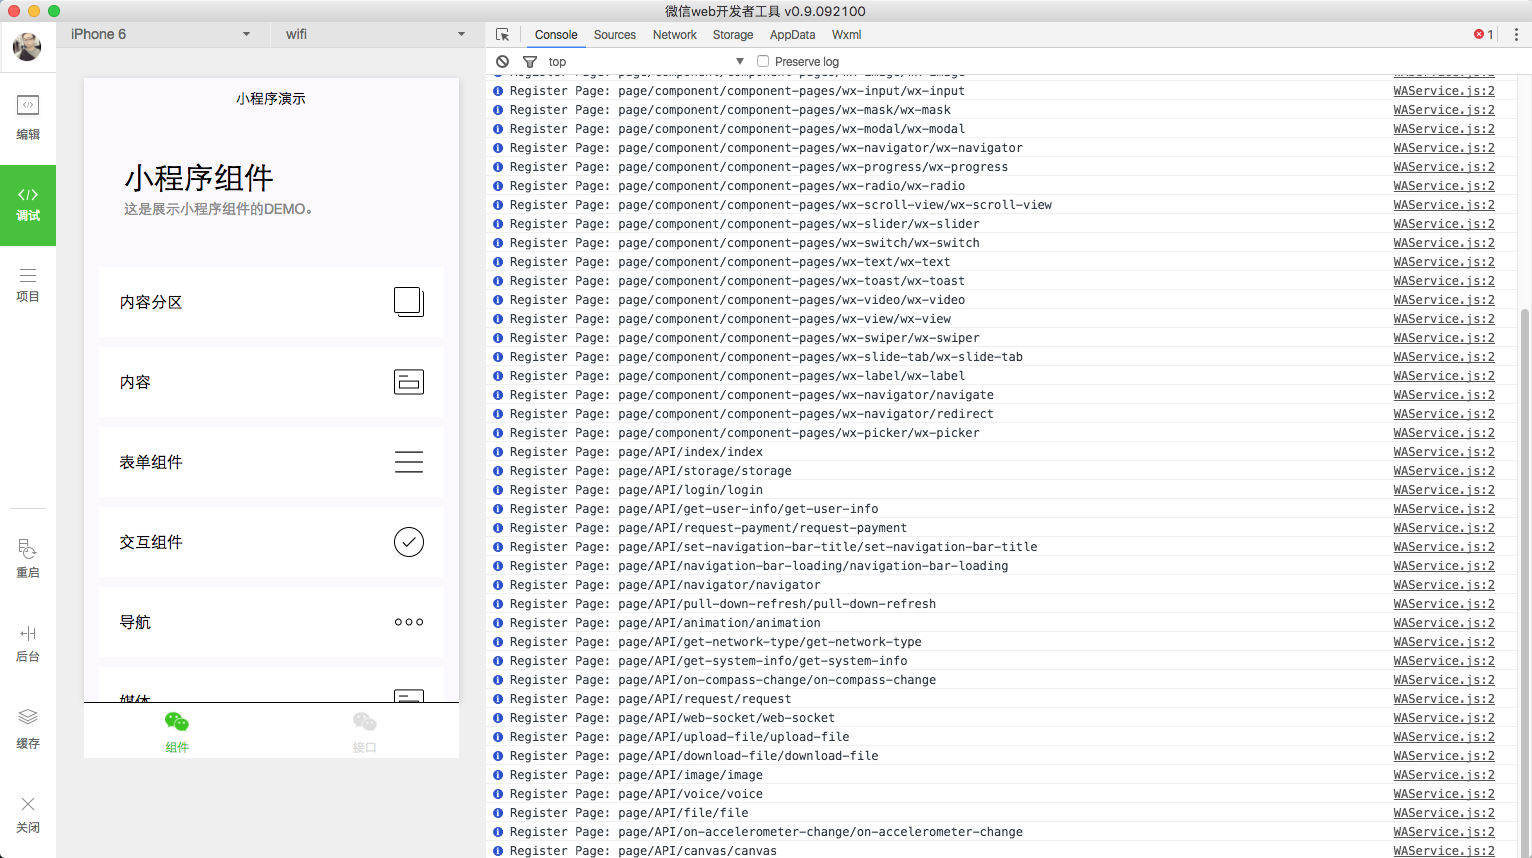Switch to the Wxml tab
Screen dimensions: 1532x858
click(846, 35)
